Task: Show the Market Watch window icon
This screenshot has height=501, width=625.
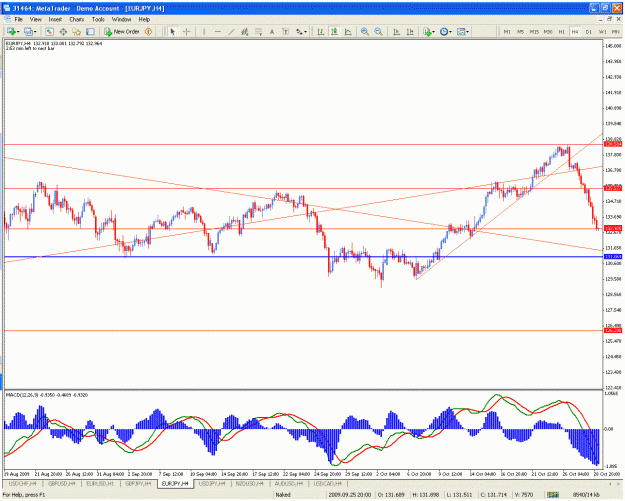Action: pos(49,31)
